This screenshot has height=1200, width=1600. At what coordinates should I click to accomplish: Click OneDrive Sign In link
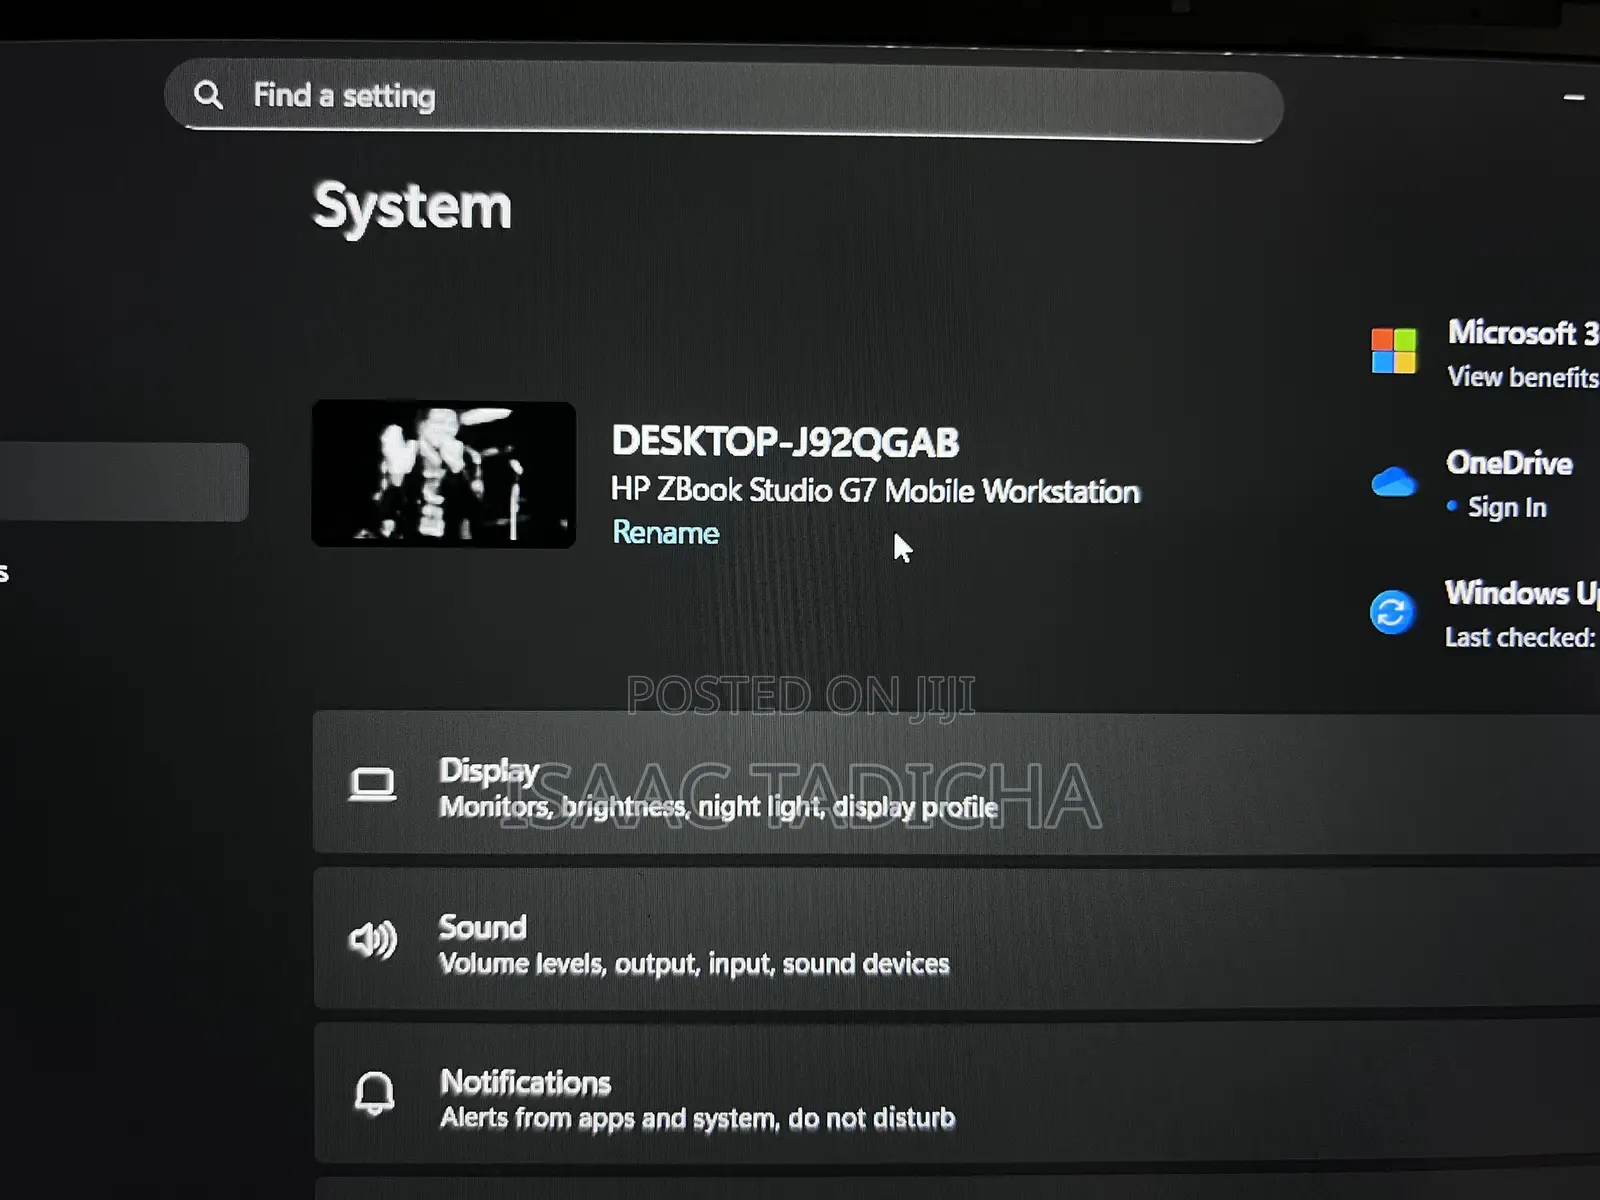(x=1507, y=508)
